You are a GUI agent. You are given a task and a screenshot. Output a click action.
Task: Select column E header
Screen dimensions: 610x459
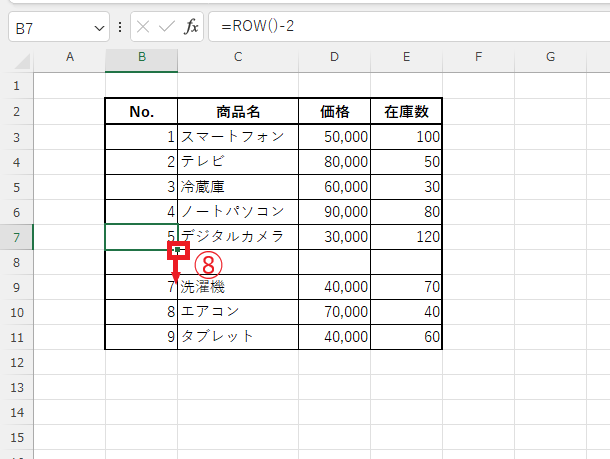(x=407, y=57)
